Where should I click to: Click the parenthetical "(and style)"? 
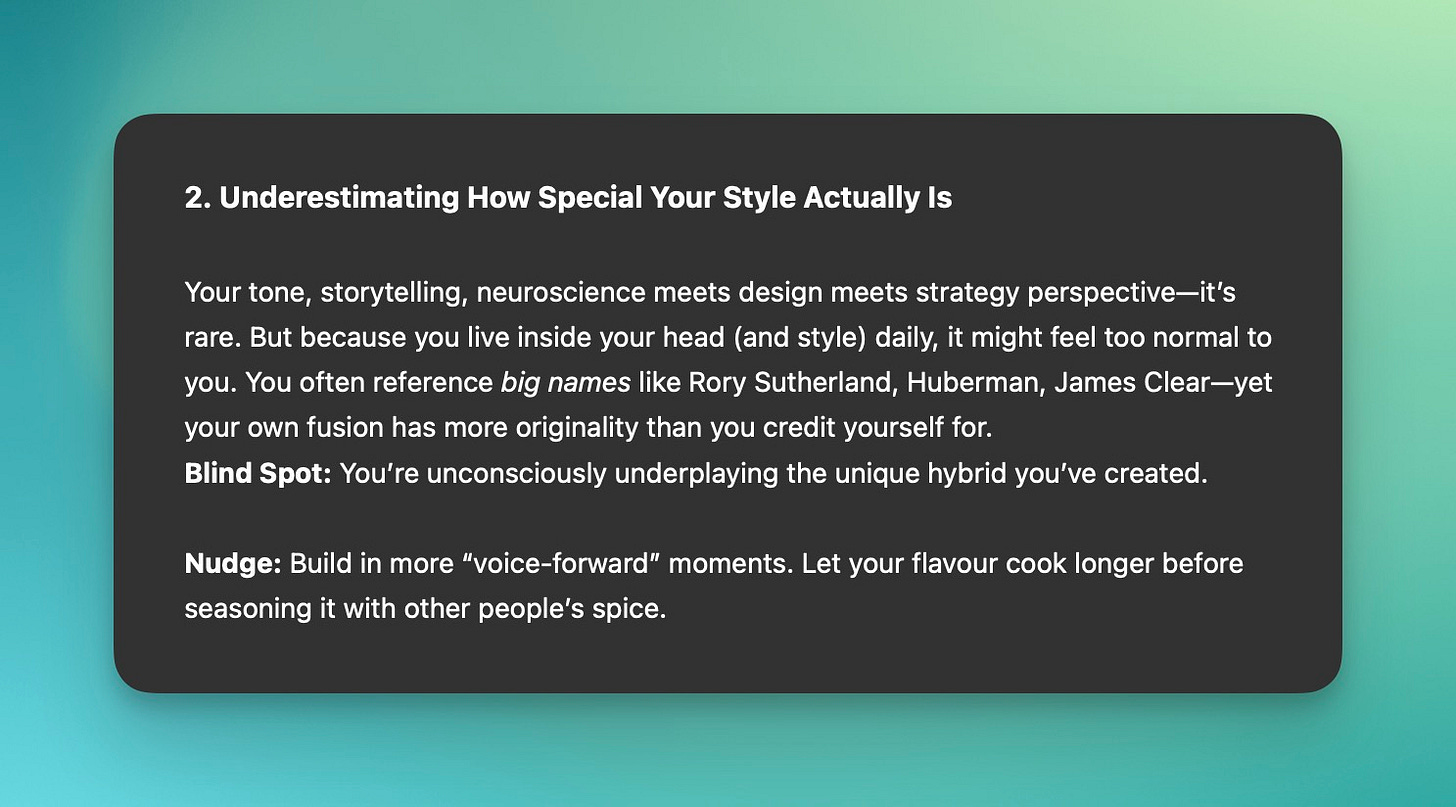point(801,338)
